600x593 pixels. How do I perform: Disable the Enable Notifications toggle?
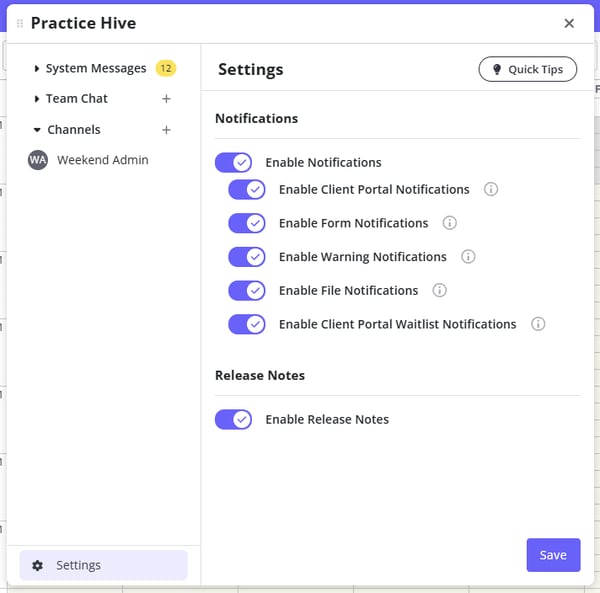(233, 162)
